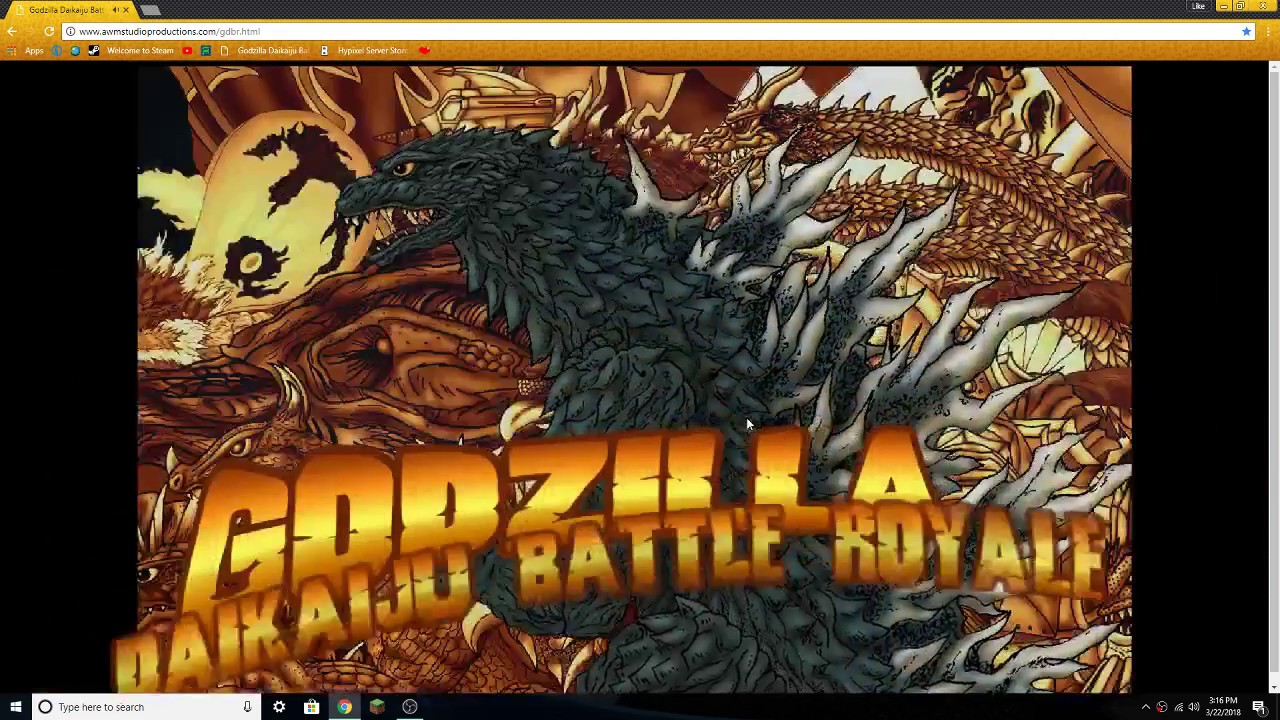Screen dimensions: 1280x720
Task: Open the red bookmark icon after Hypixel
Action: (x=424, y=50)
